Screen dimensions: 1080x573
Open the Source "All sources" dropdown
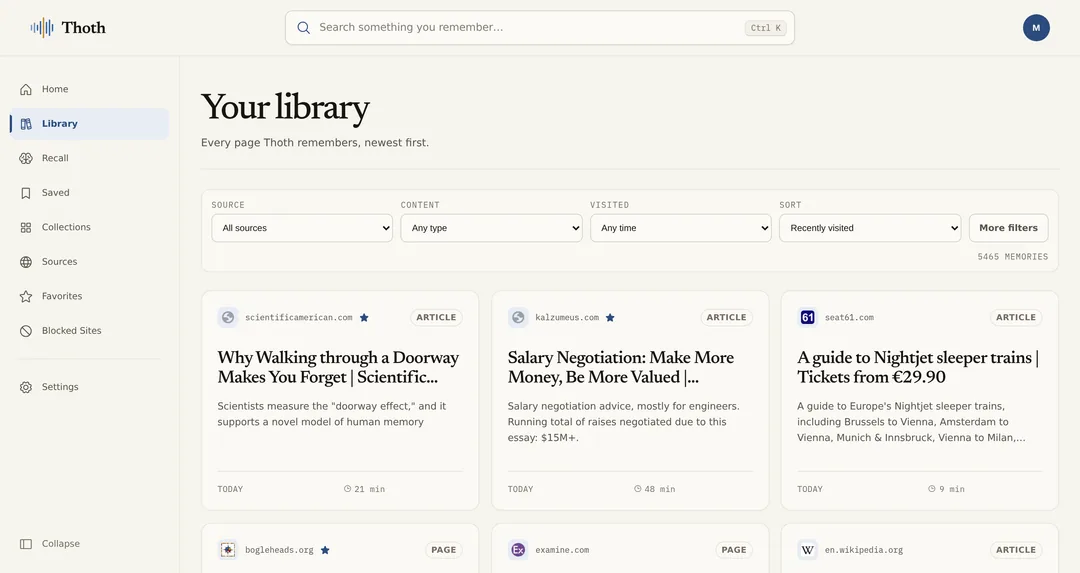302,228
